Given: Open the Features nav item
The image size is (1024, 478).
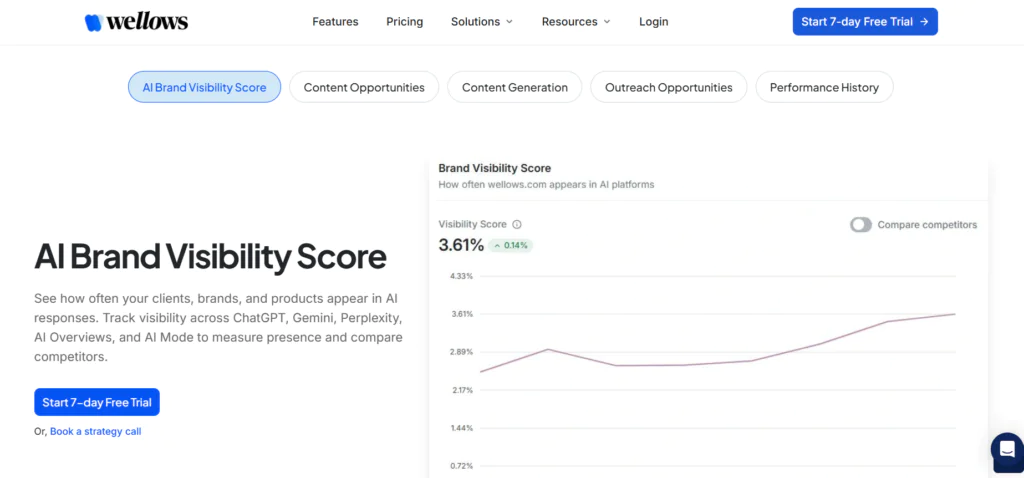Looking at the screenshot, I should click(335, 22).
